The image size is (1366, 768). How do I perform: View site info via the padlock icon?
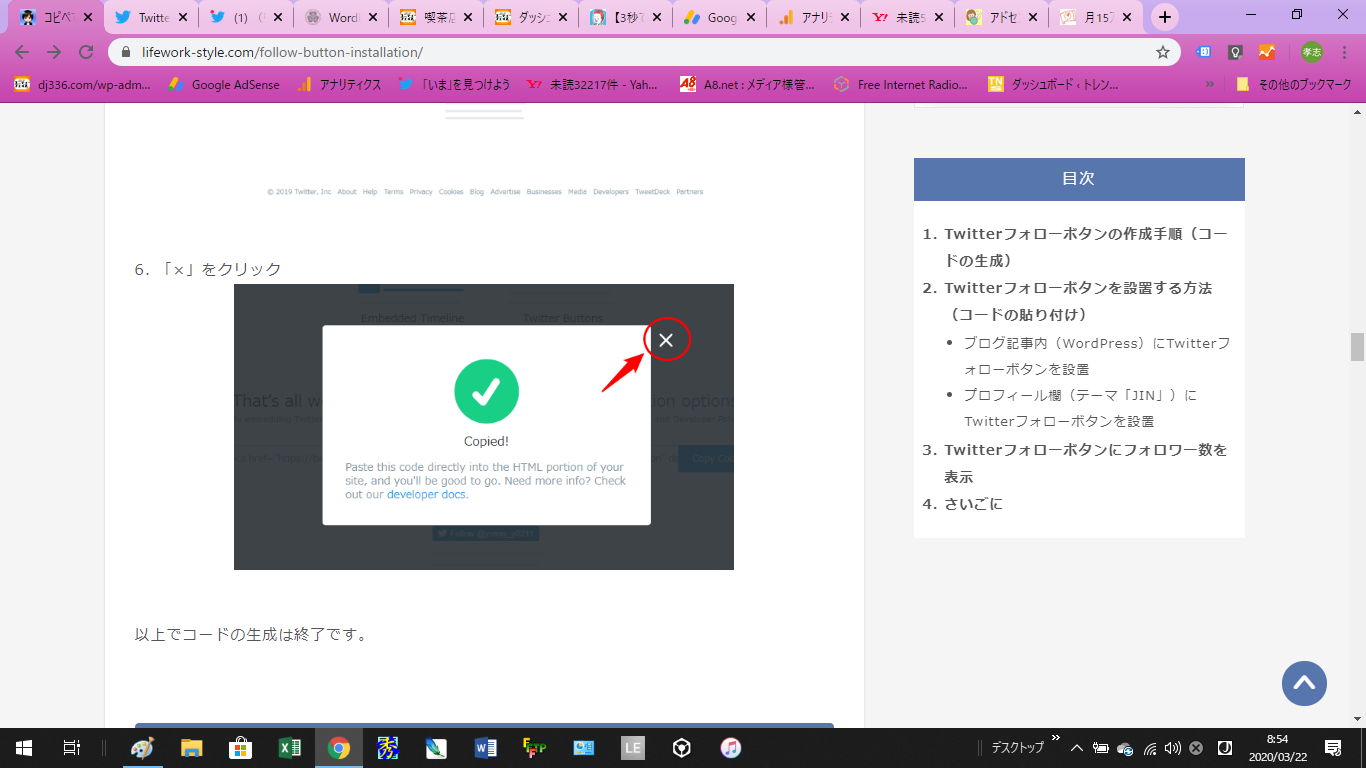127,52
